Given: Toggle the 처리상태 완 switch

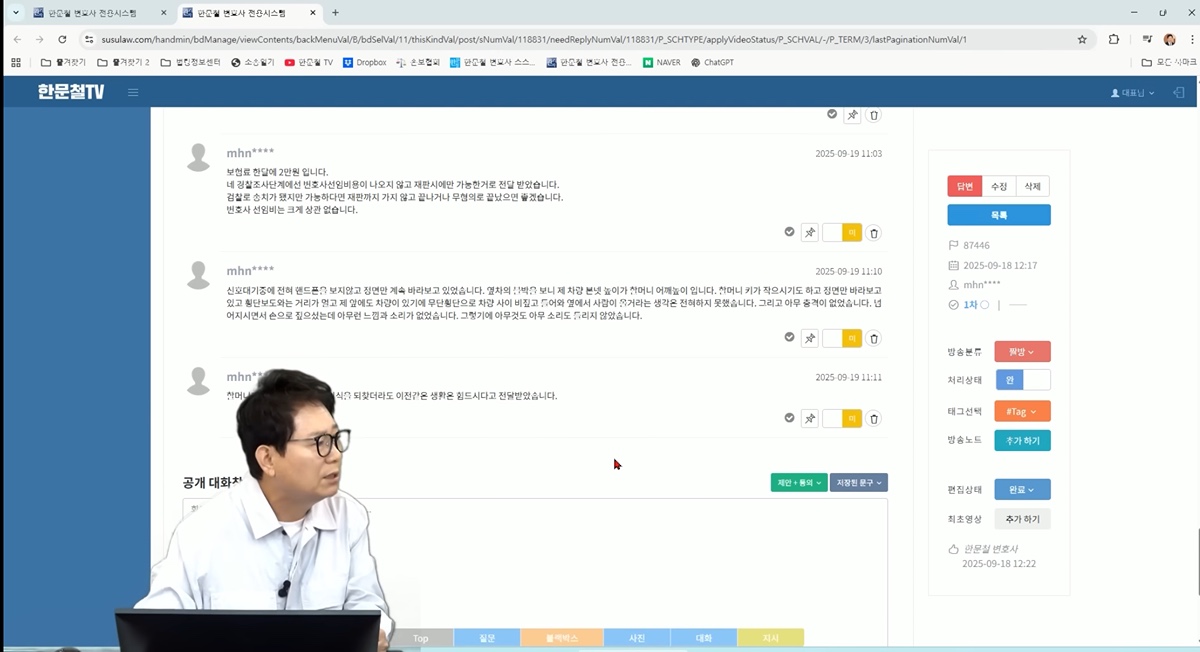Looking at the screenshot, I should (1022, 380).
